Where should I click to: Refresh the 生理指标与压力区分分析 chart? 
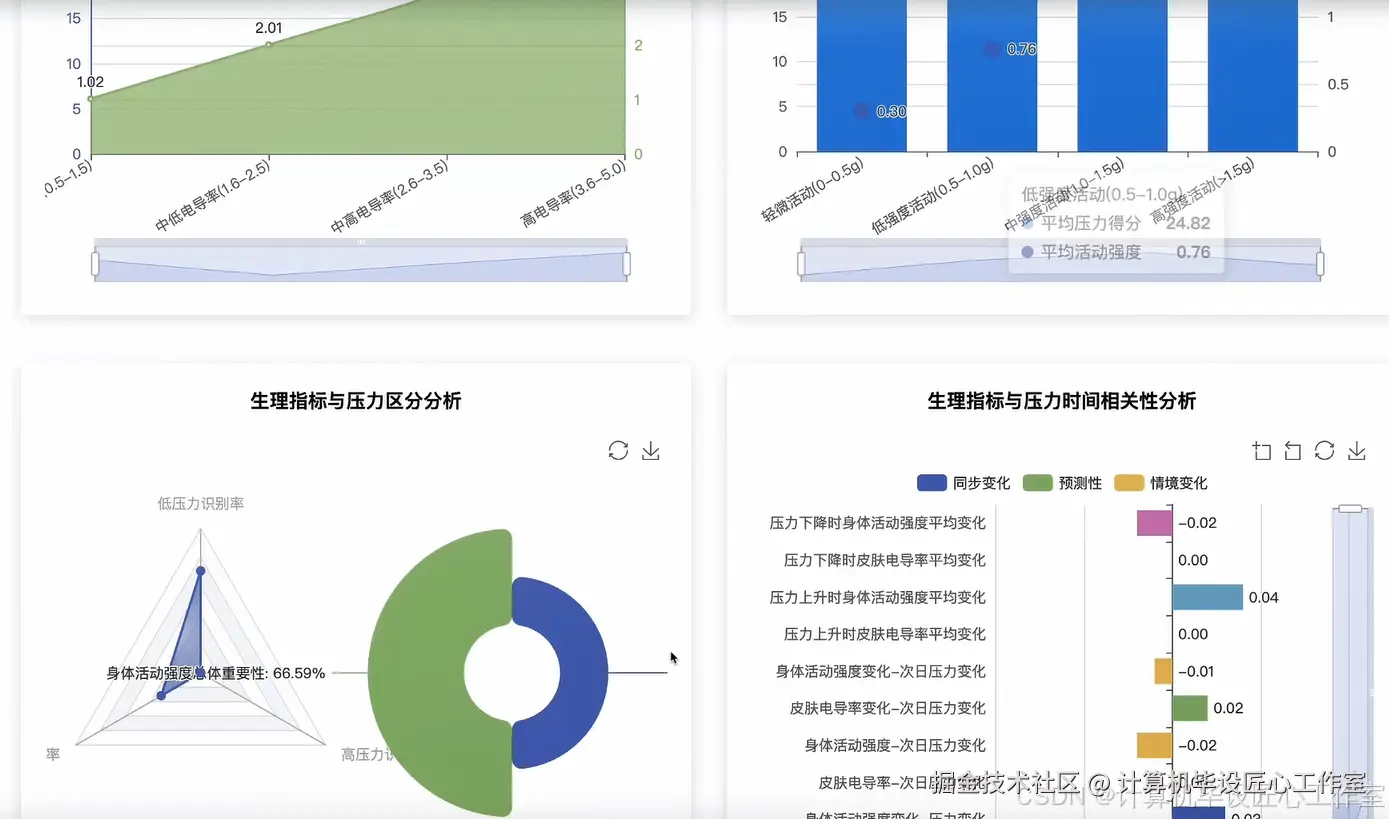[618, 450]
